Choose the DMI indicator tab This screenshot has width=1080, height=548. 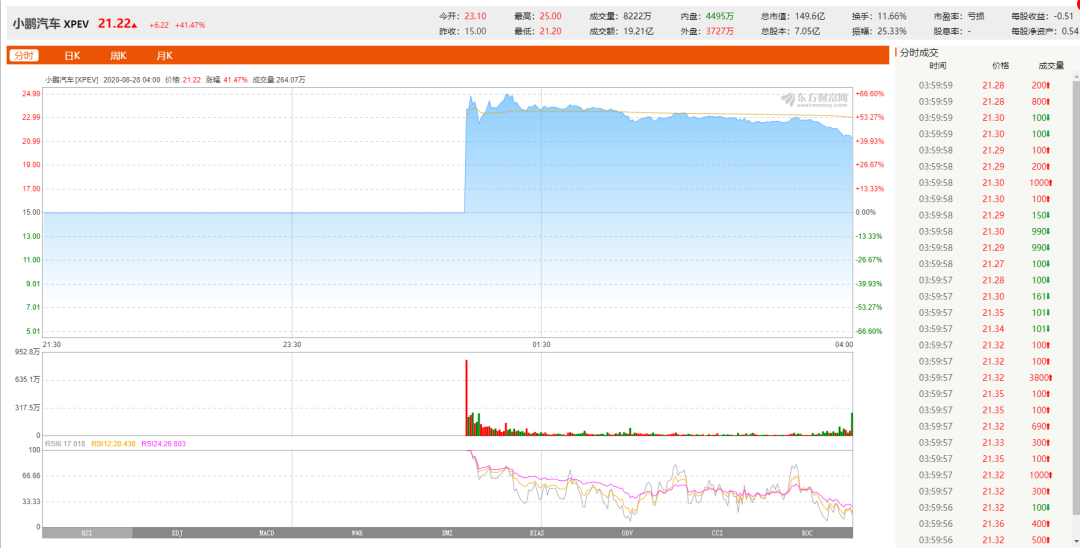pos(447,533)
